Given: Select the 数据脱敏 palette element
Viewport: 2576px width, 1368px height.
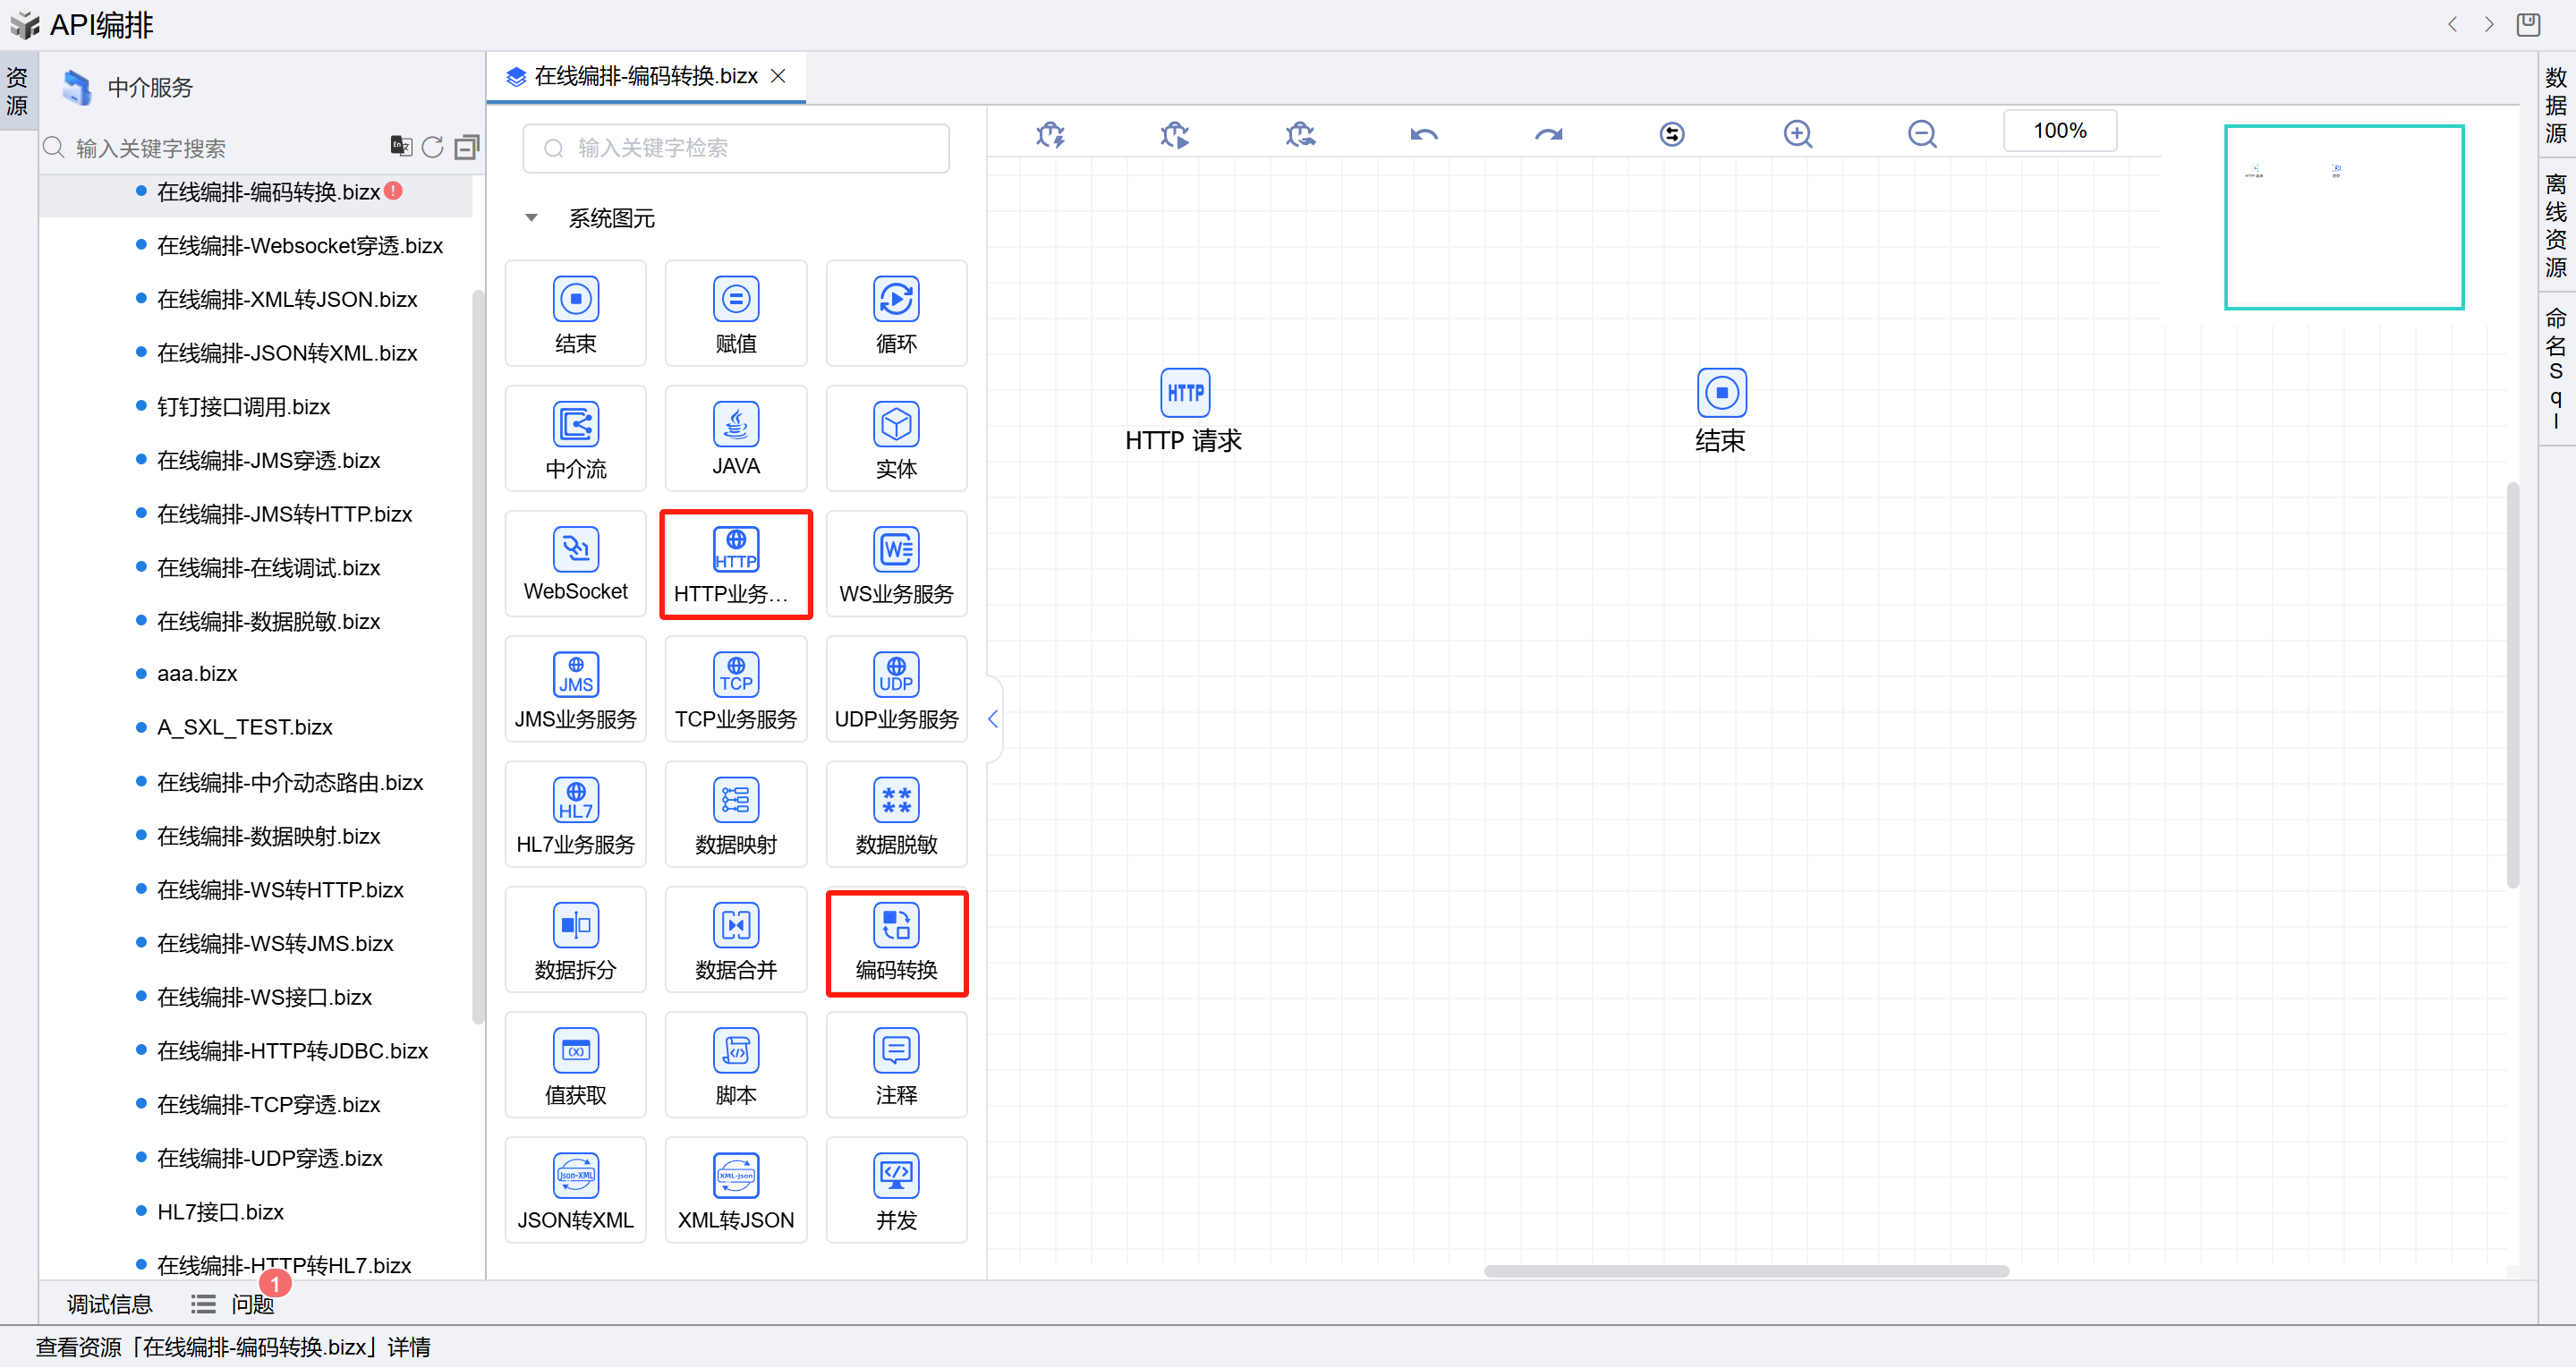Looking at the screenshot, I should pos(896,816).
